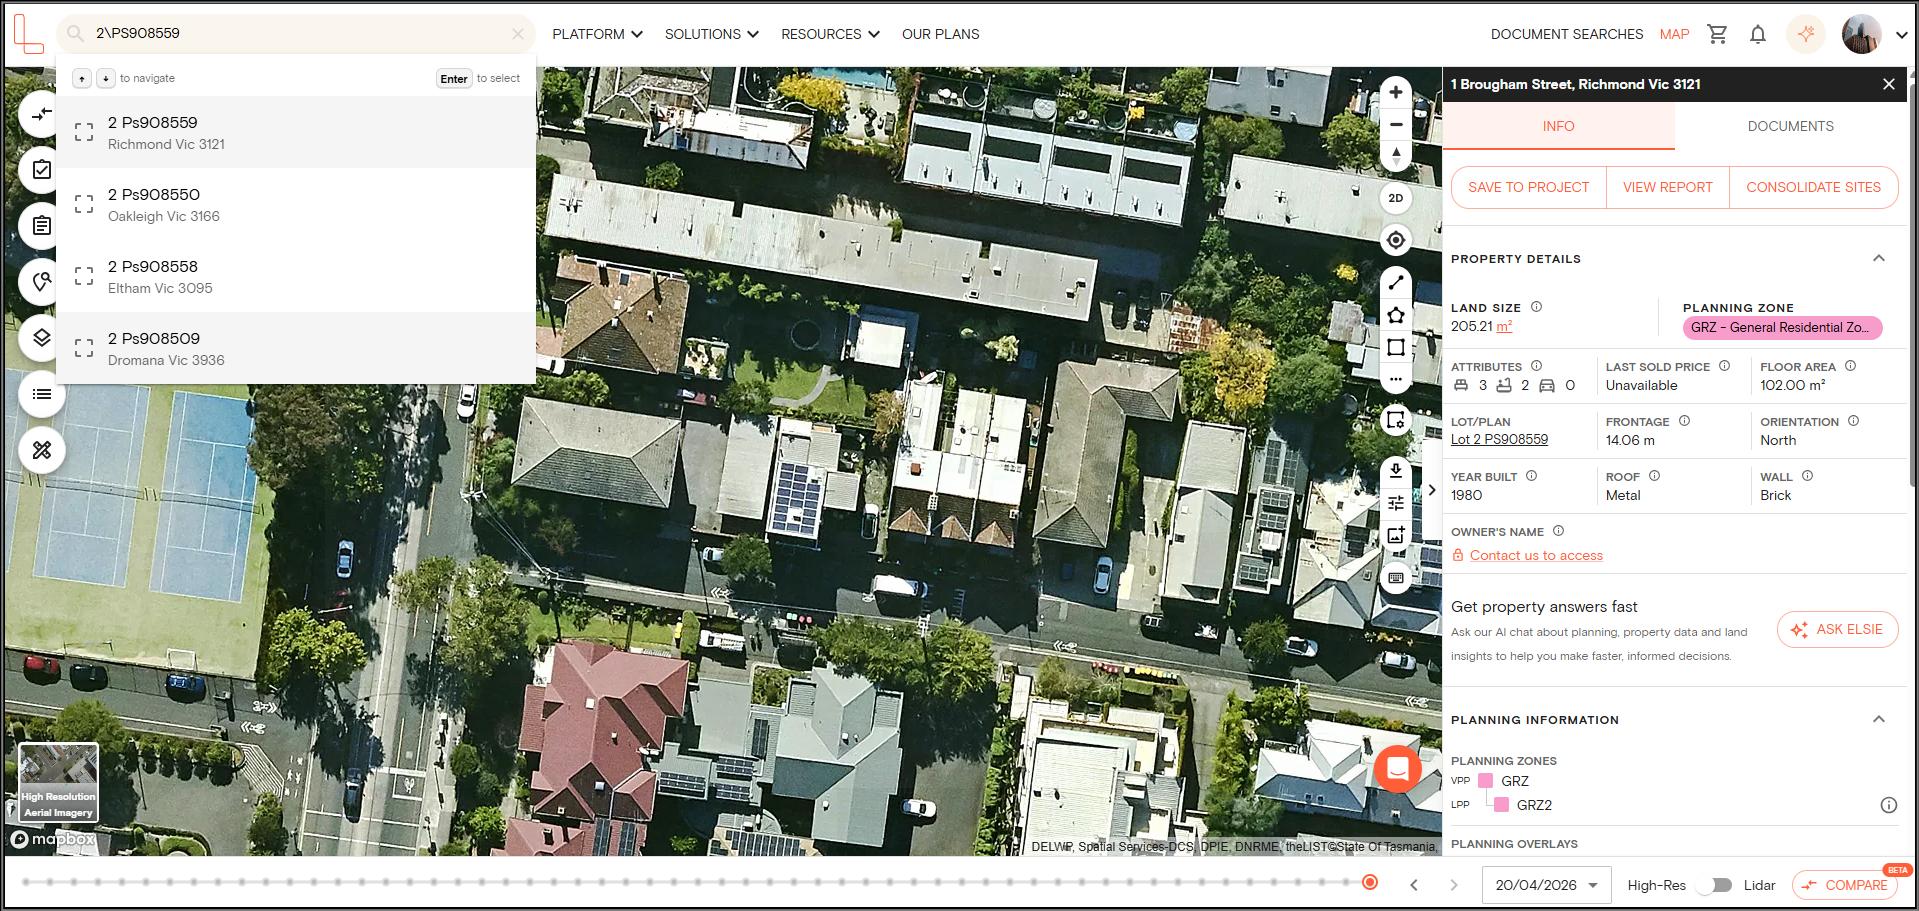Toggle the 2D map view button

(1396, 198)
